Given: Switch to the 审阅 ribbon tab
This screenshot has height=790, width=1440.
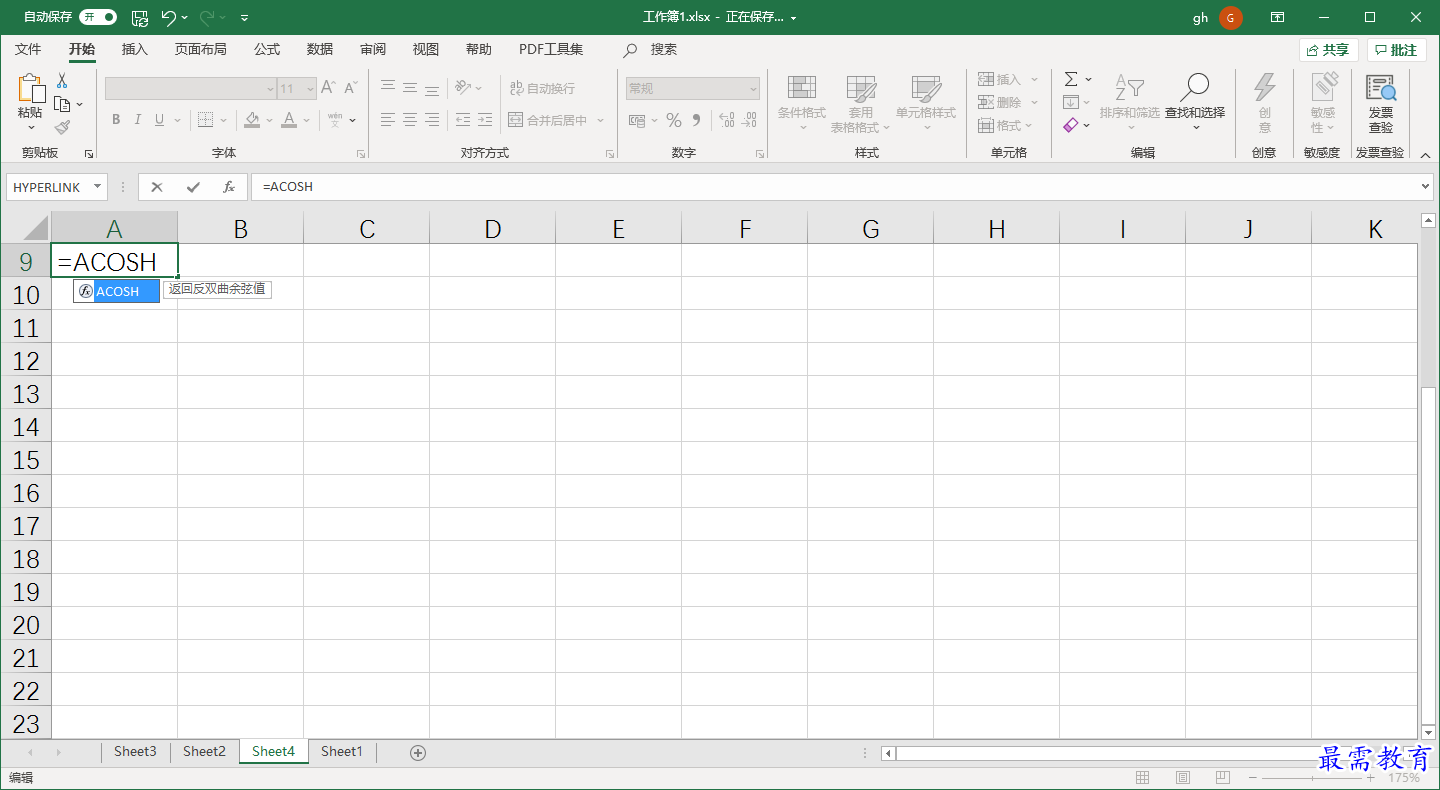Looking at the screenshot, I should click(373, 49).
